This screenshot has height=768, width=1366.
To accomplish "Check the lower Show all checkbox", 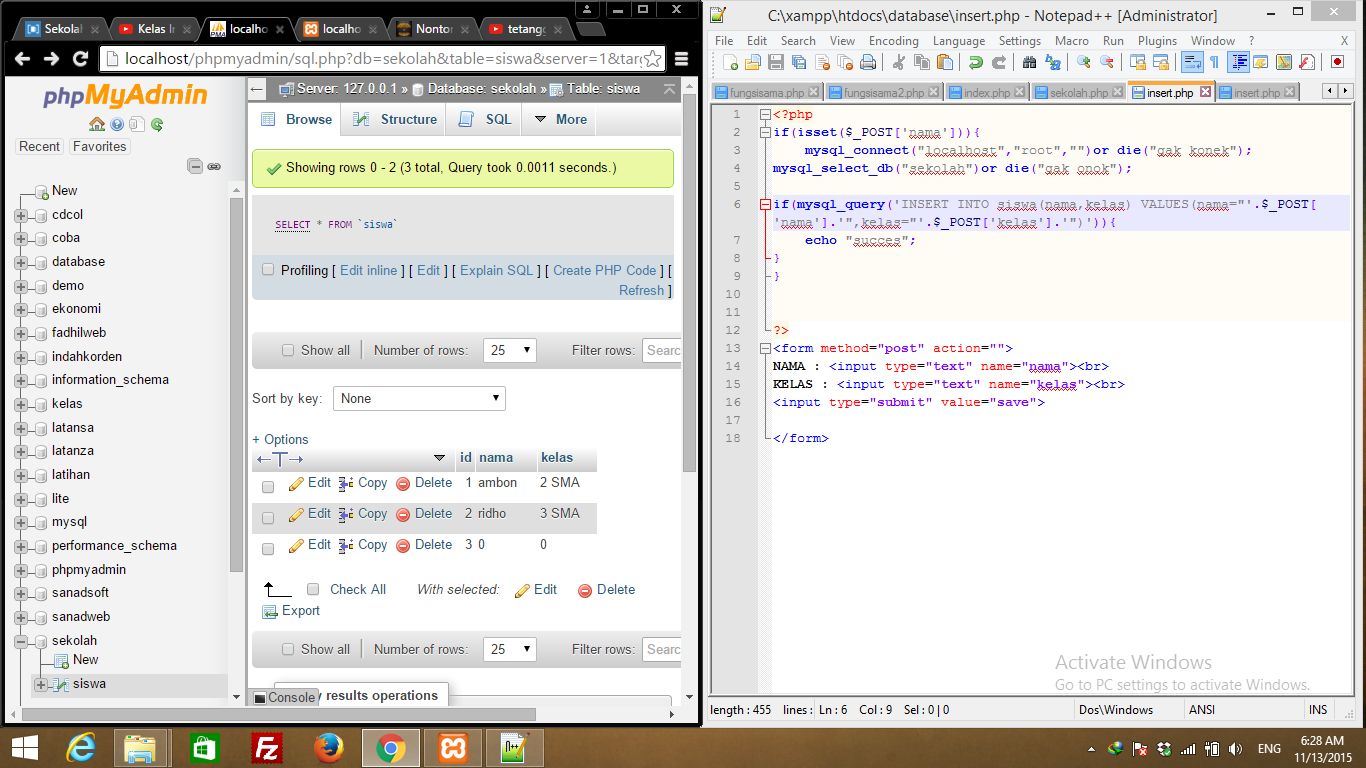I will [288, 649].
